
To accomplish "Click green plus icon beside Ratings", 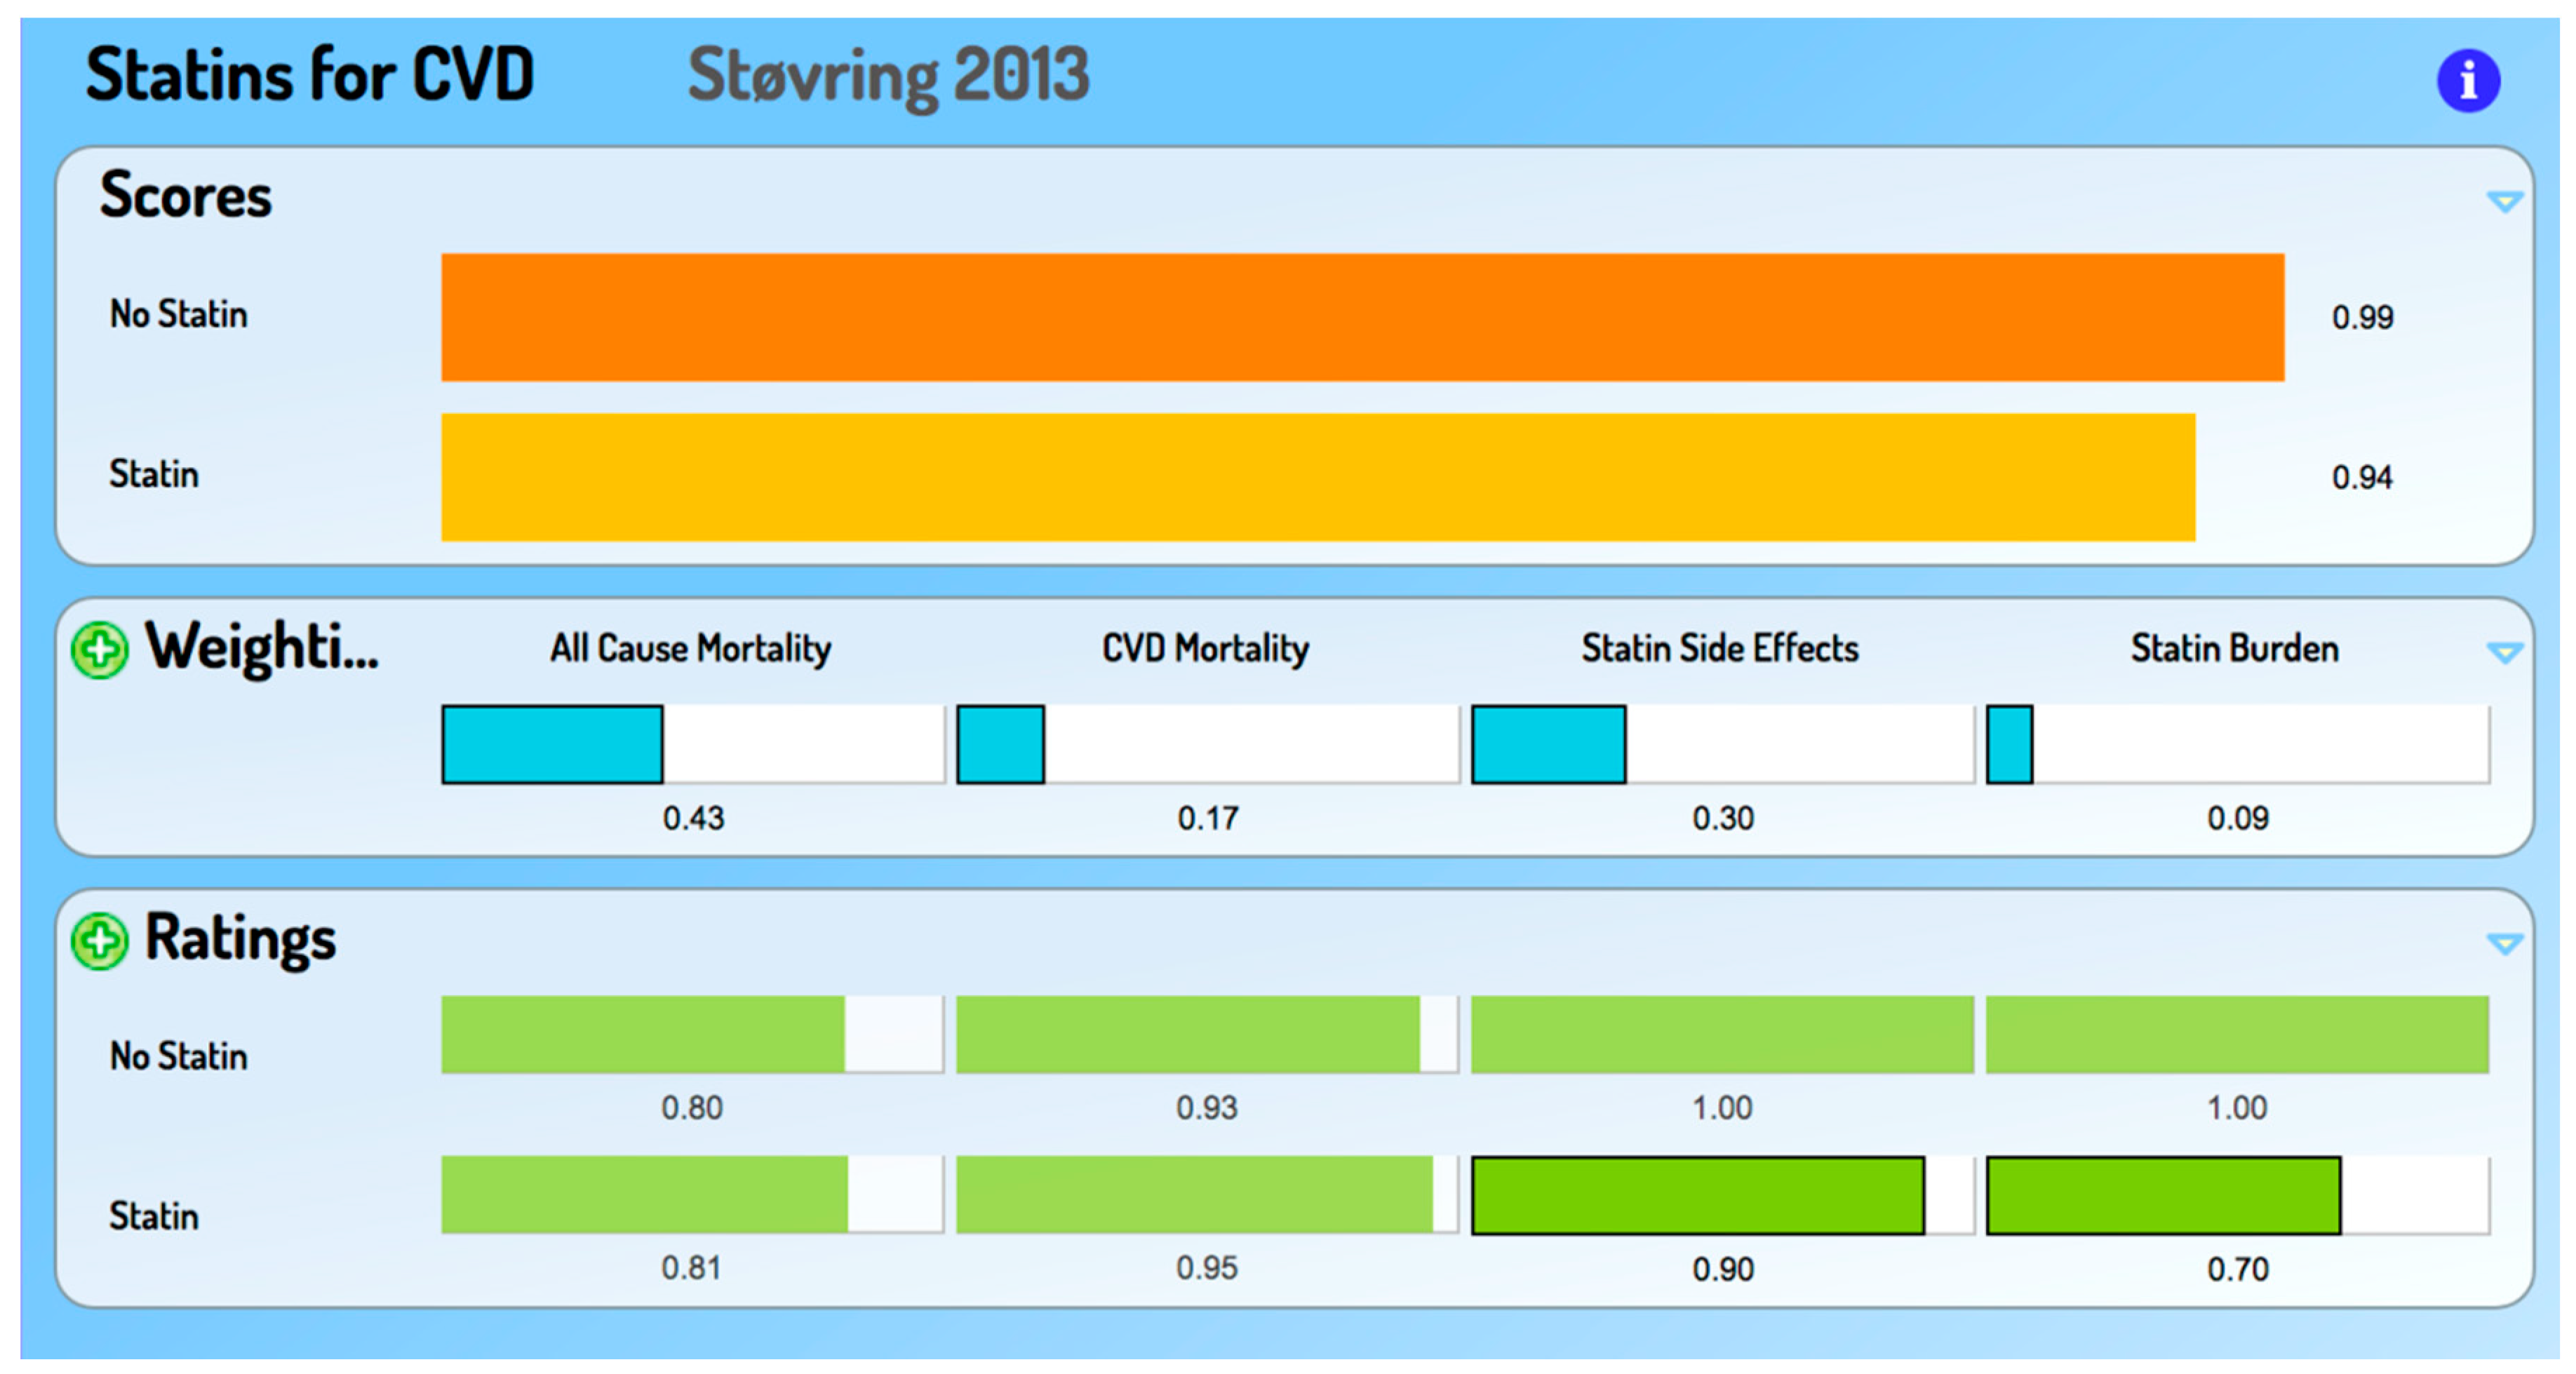I will [100, 941].
